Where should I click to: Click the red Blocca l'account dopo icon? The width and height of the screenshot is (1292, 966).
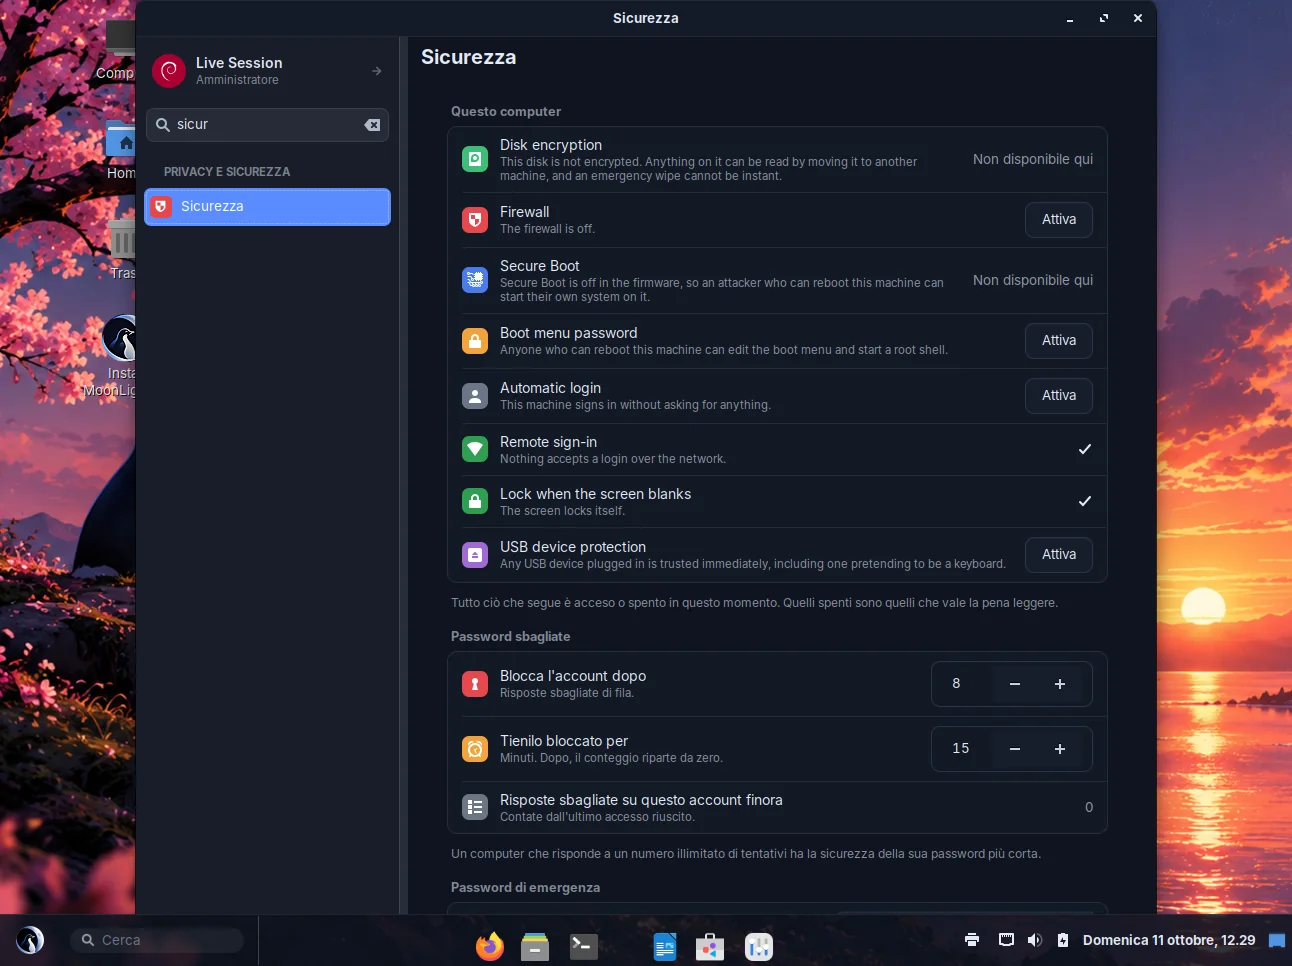pyautogui.click(x=475, y=684)
